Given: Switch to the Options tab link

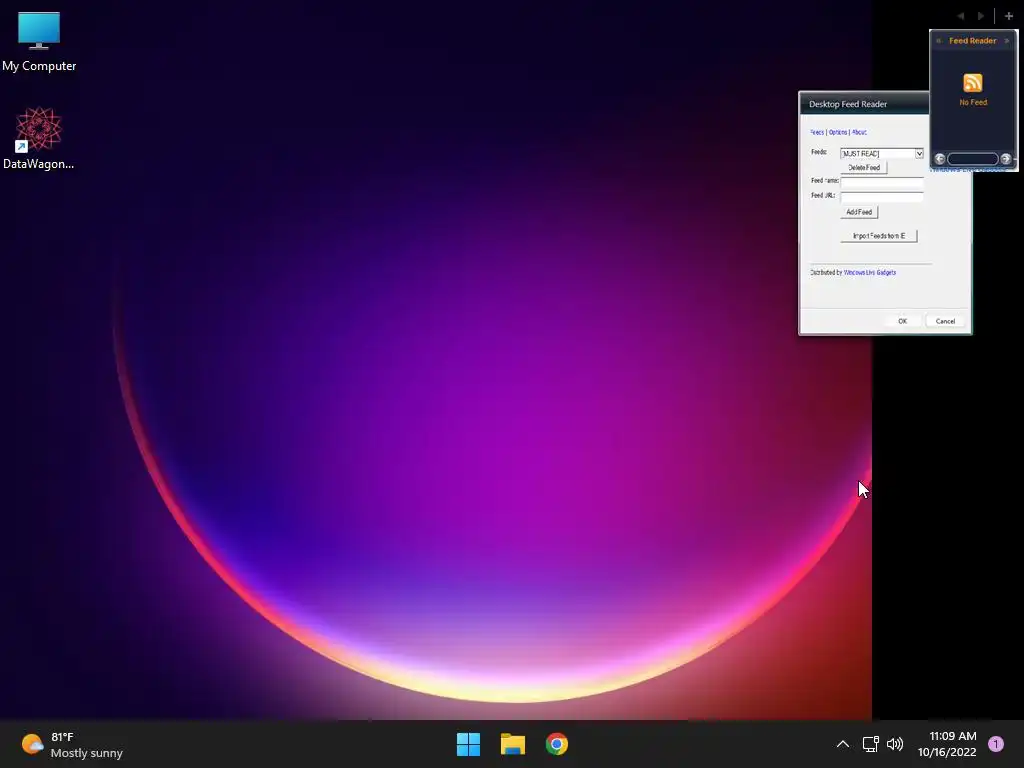Looking at the screenshot, I should [x=838, y=132].
